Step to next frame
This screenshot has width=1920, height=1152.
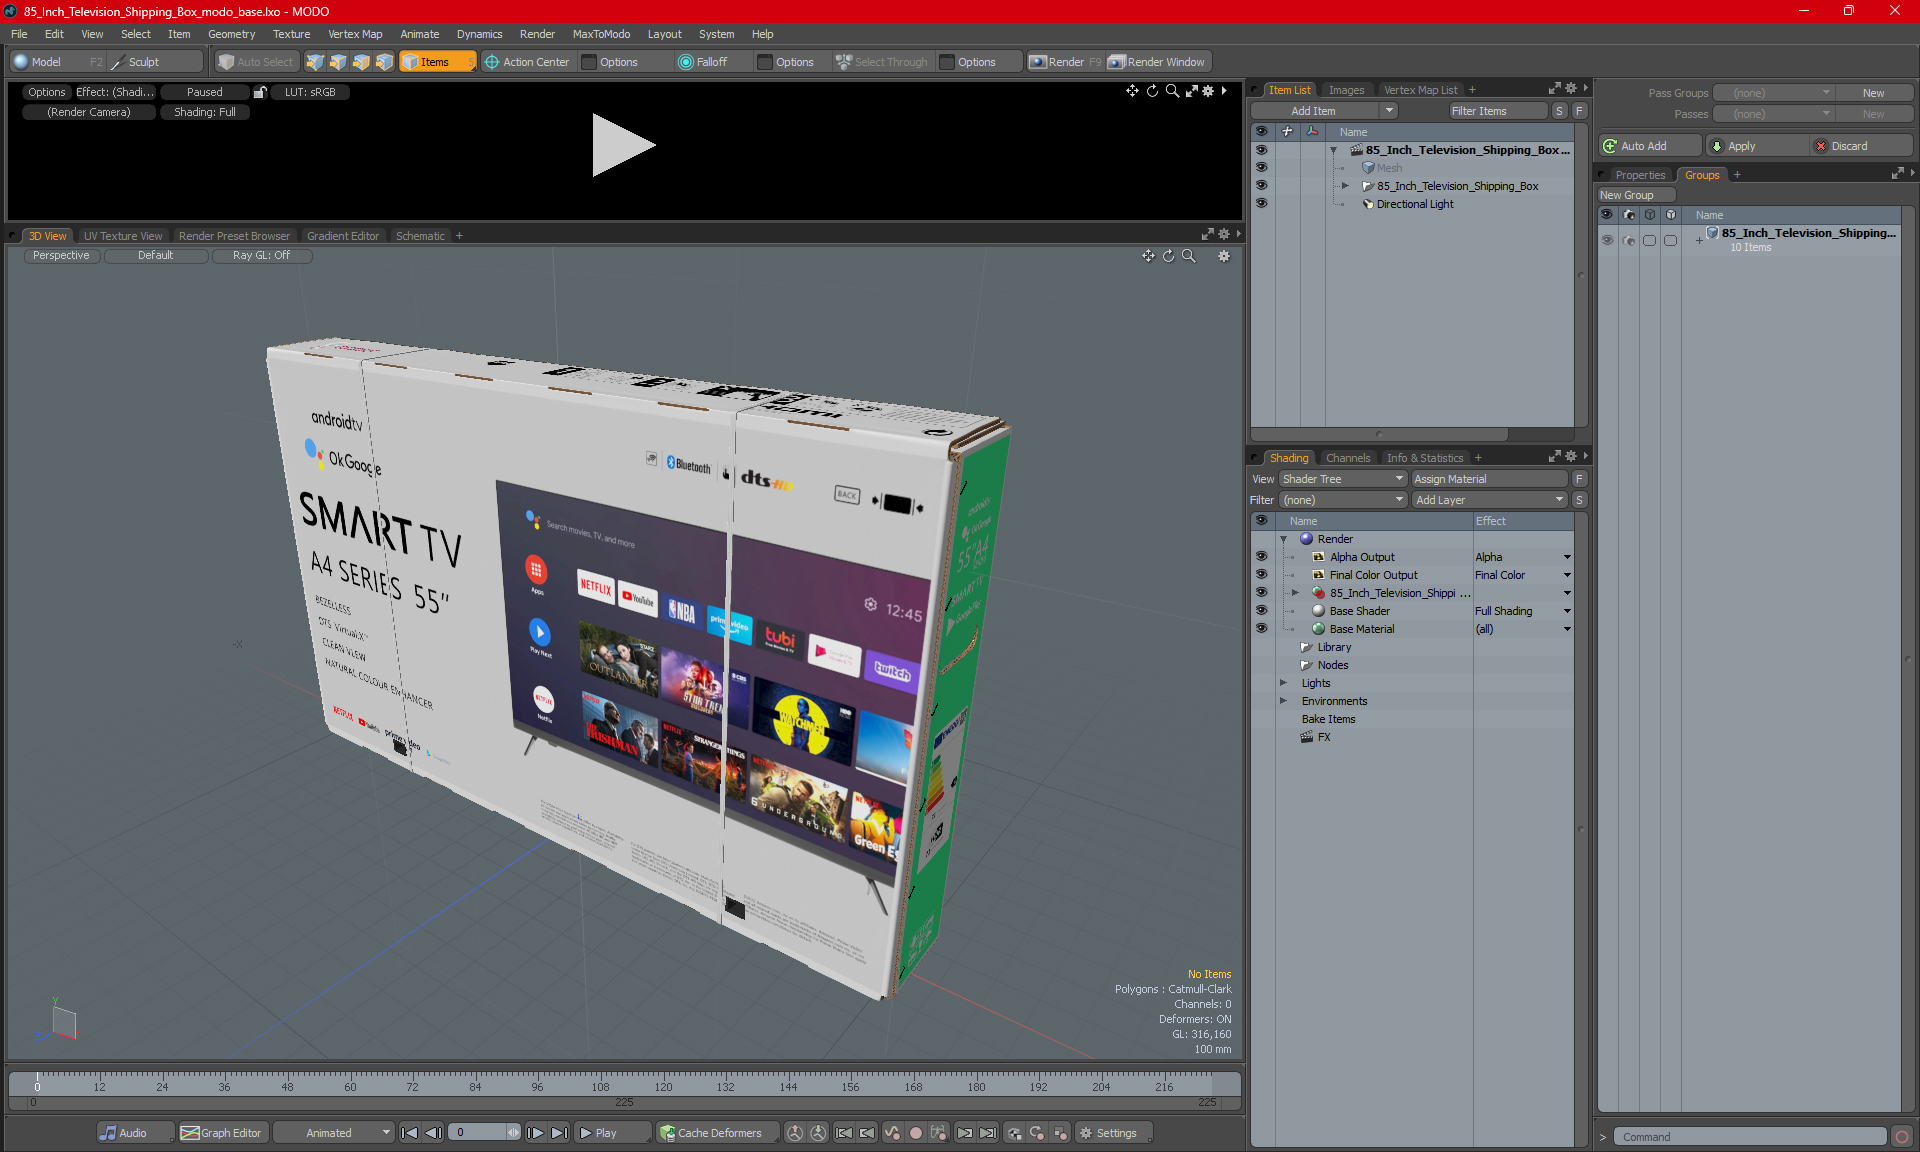tap(536, 1133)
